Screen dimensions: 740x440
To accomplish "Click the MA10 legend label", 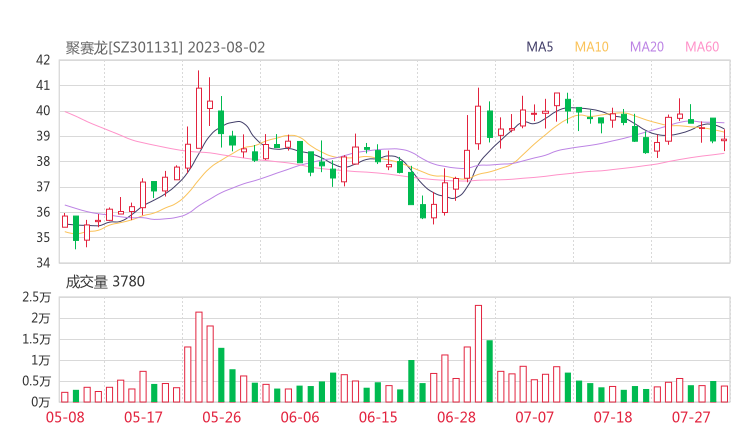I will coord(591,47).
